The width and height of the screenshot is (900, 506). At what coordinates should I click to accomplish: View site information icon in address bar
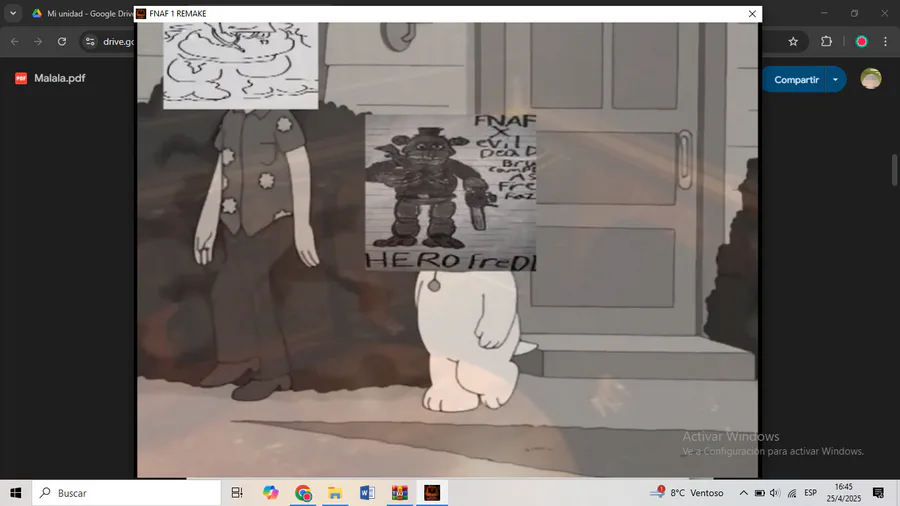[x=90, y=41]
